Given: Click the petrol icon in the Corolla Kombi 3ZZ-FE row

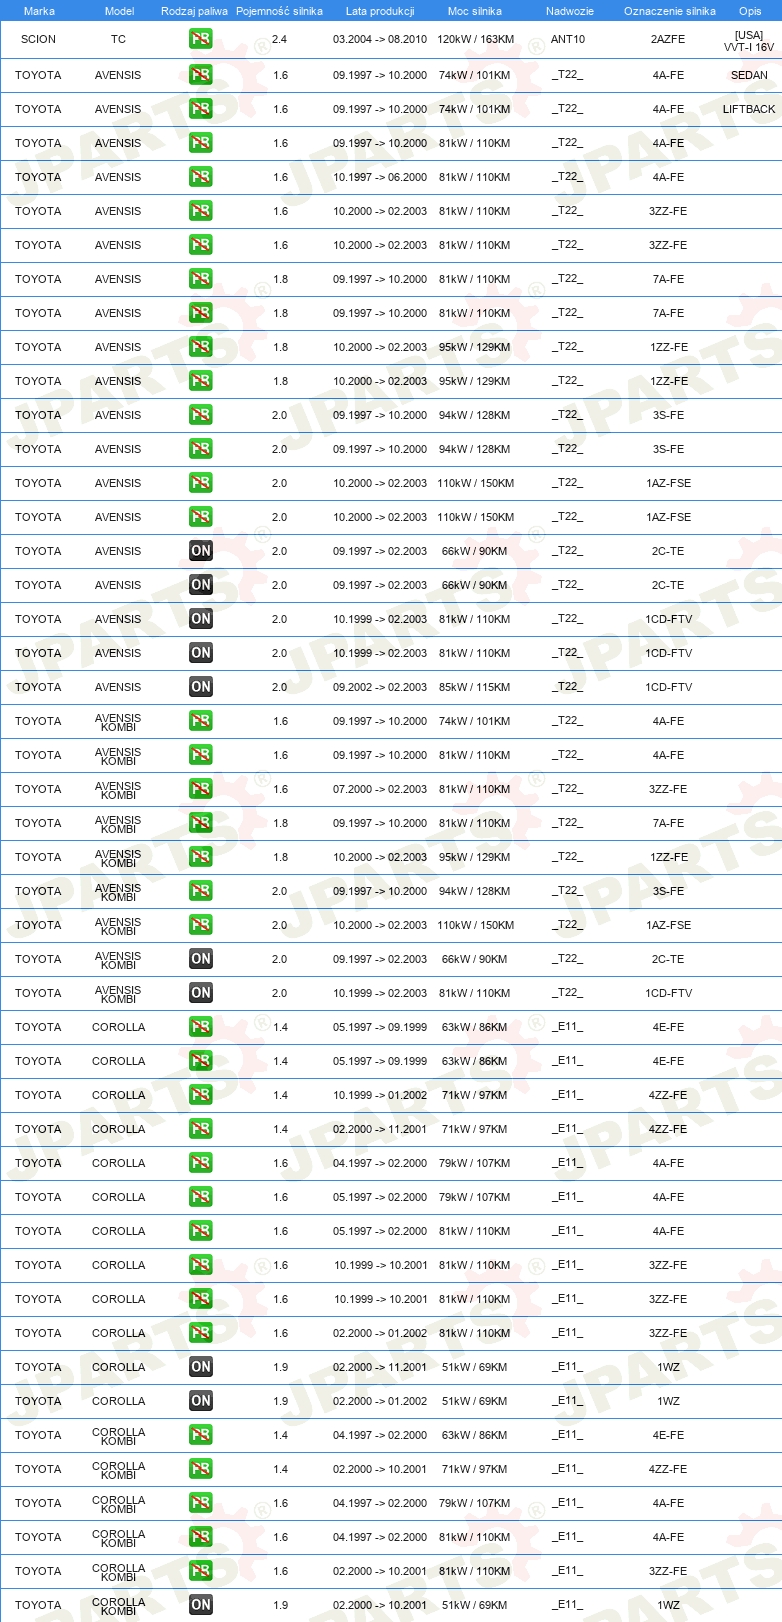Looking at the screenshot, I should pyautogui.click(x=200, y=1571).
